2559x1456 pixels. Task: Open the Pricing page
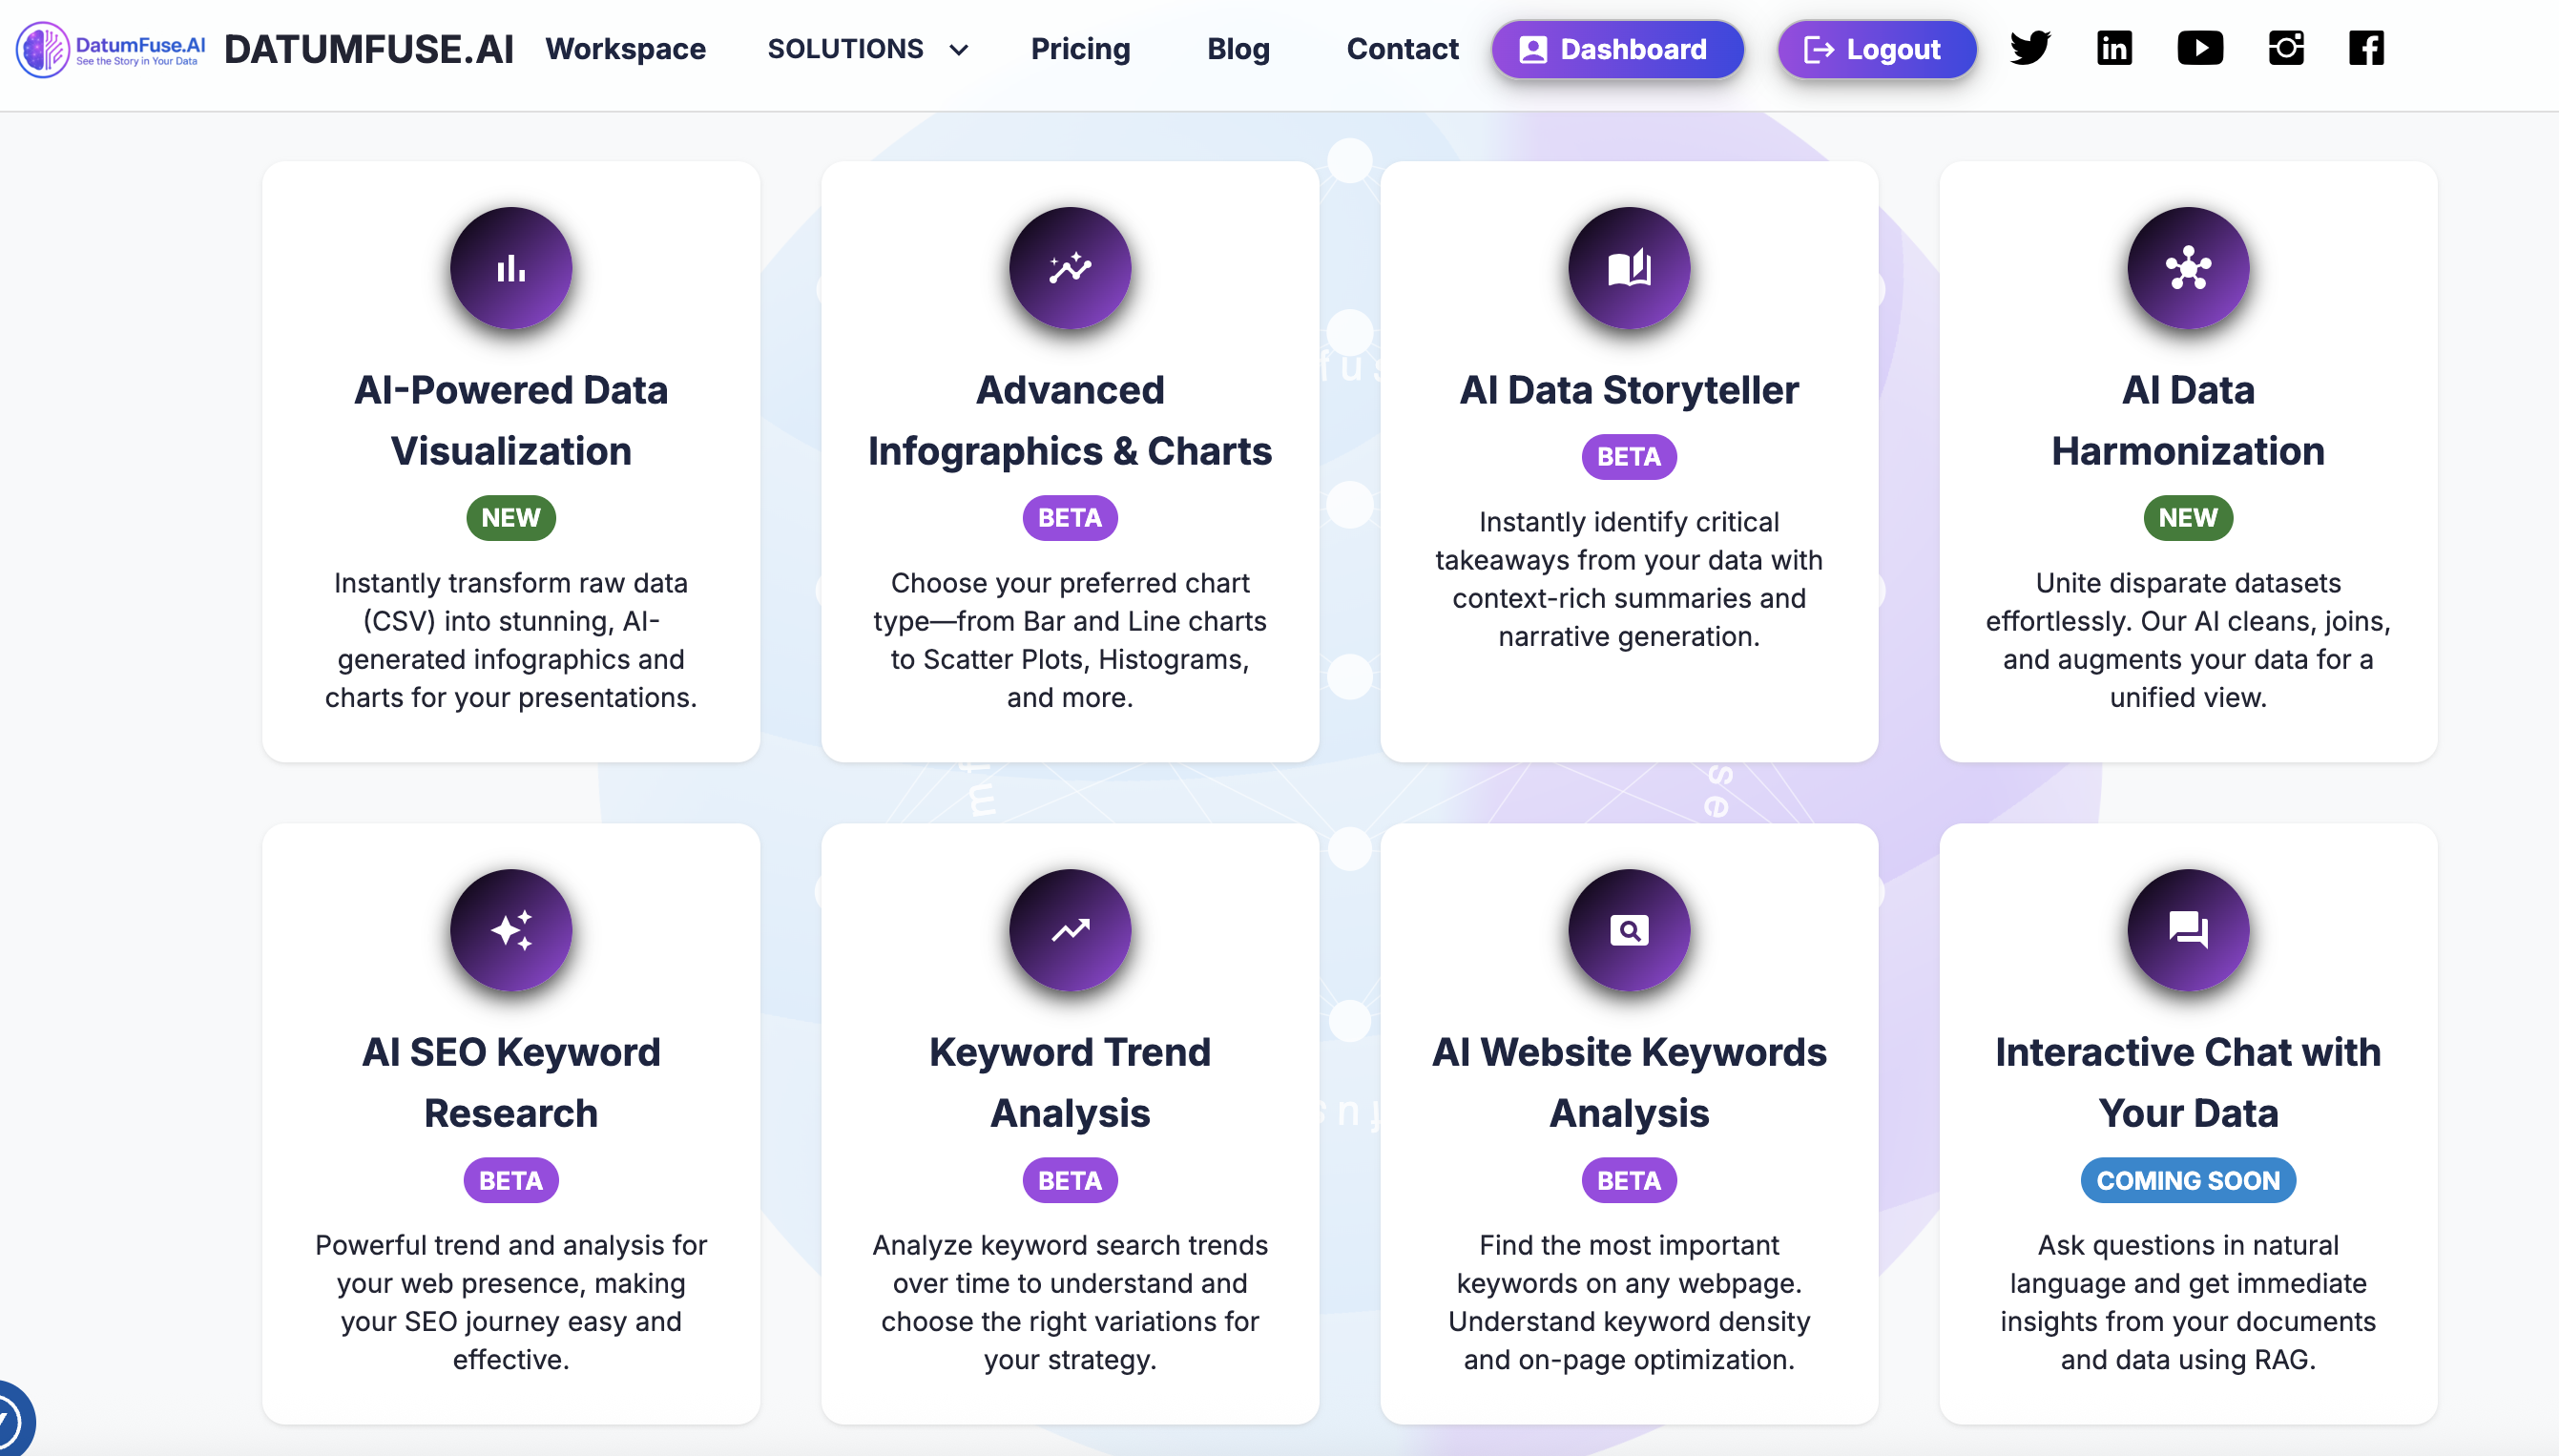pyautogui.click(x=1080, y=49)
